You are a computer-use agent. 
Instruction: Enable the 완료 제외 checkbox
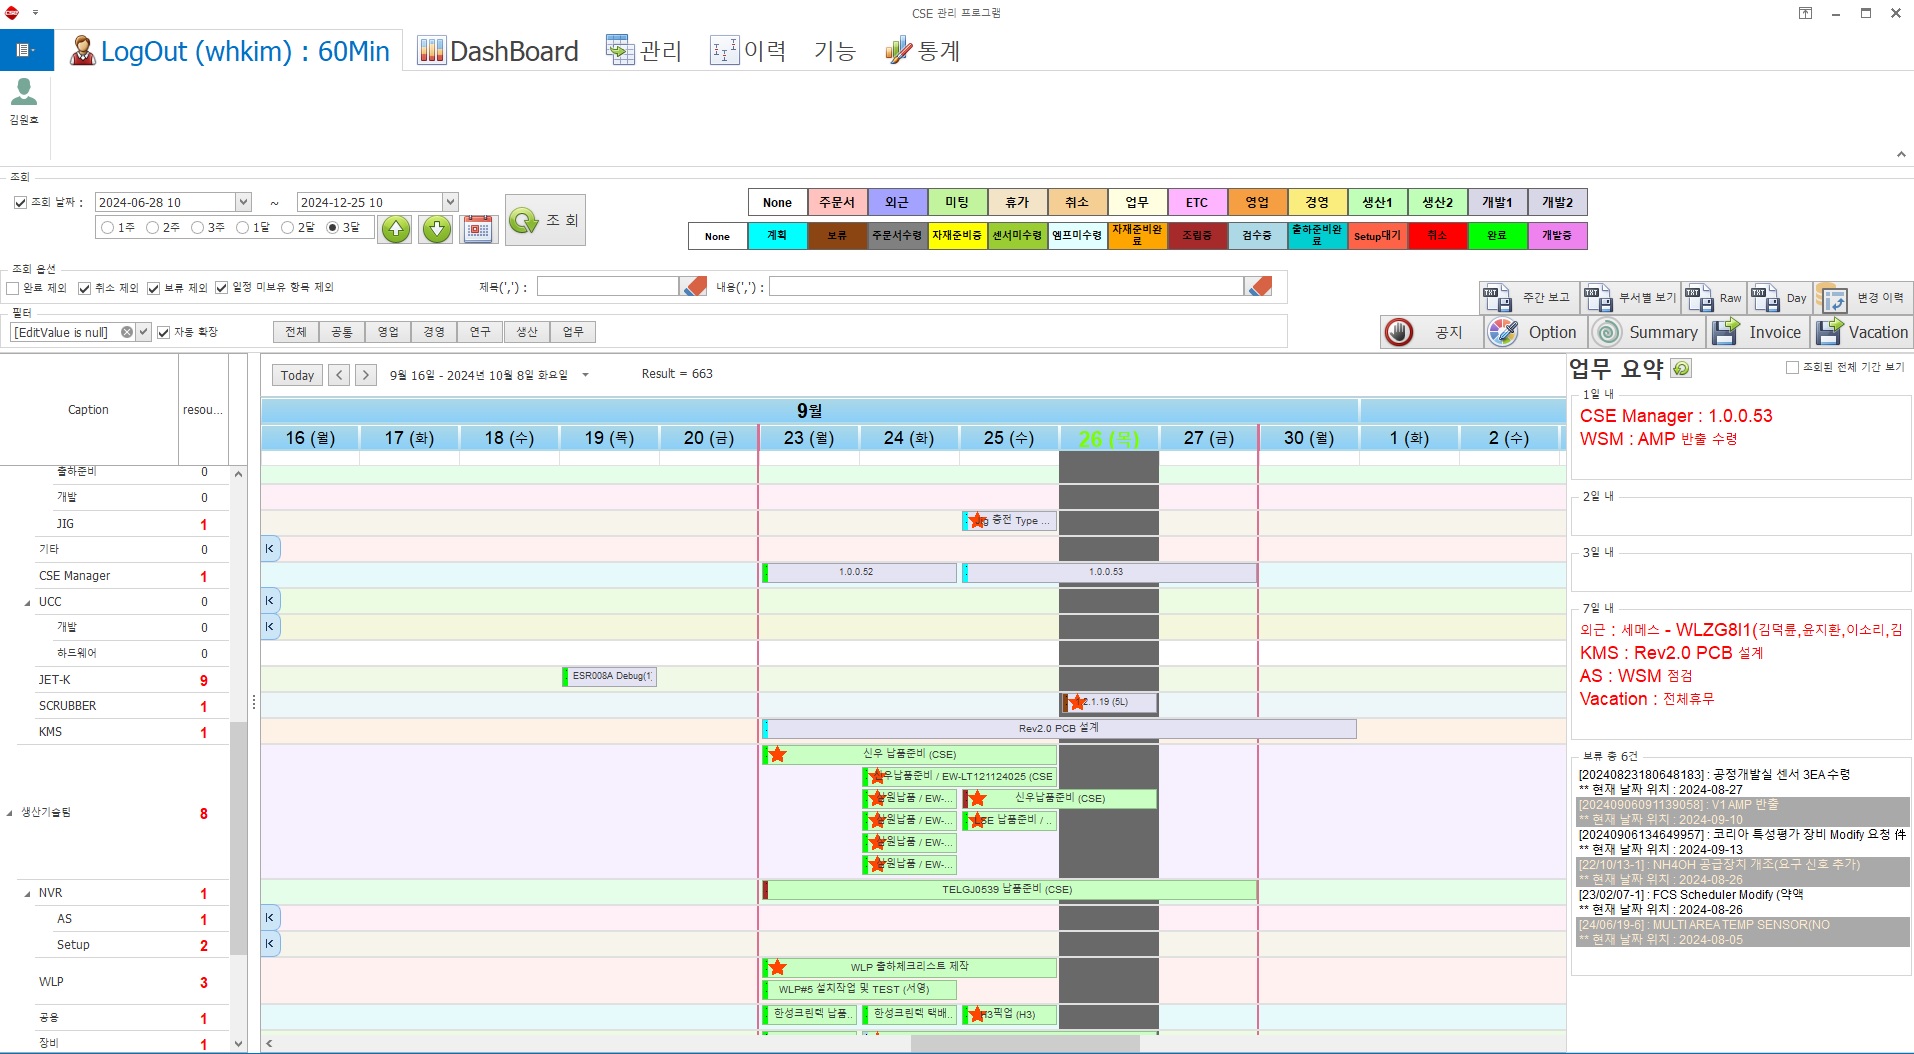14,288
